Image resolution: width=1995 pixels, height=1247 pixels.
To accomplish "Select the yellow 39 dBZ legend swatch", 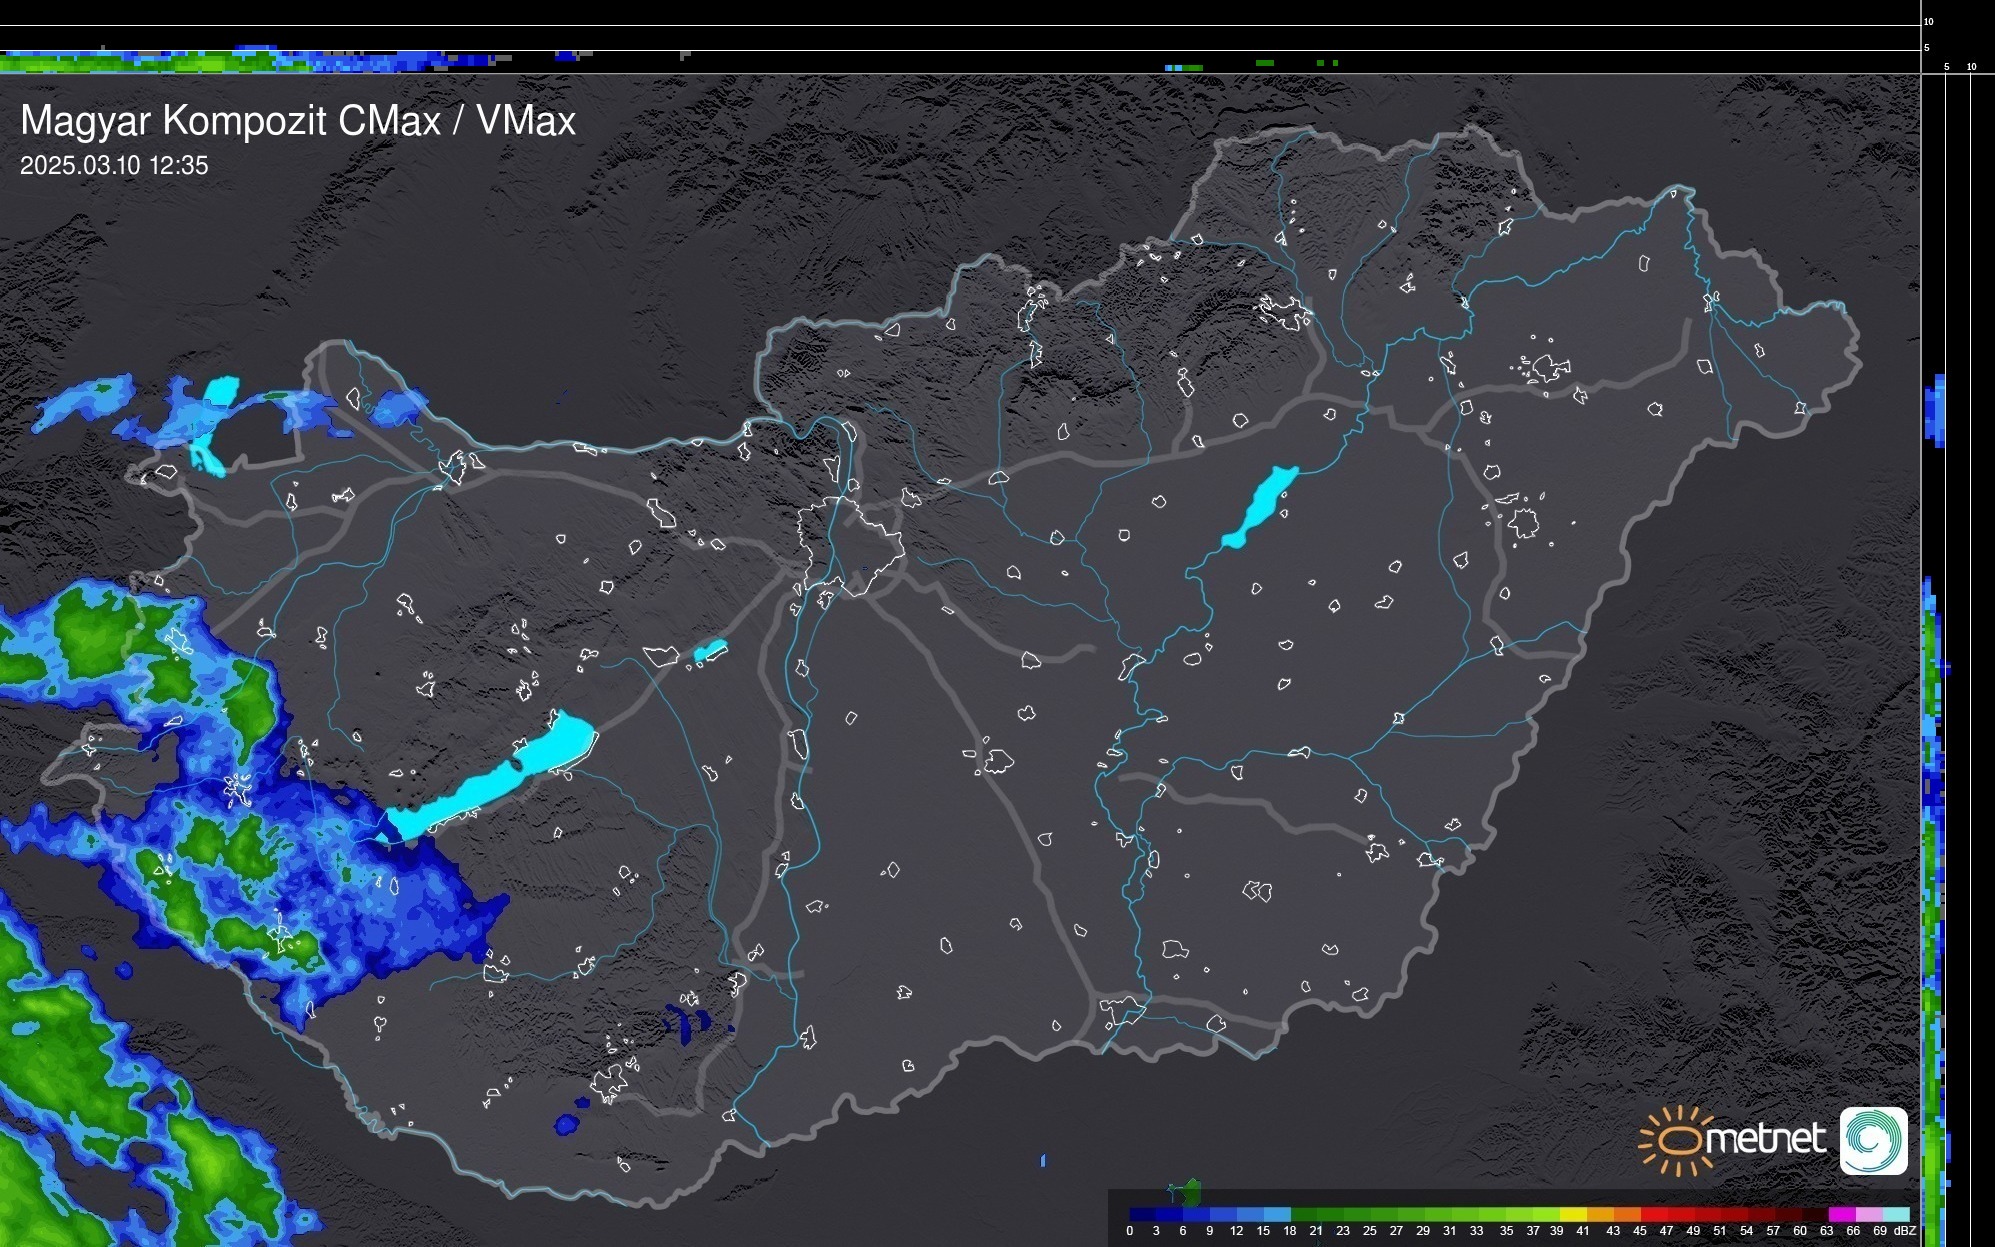I will click(1573, 1214).
